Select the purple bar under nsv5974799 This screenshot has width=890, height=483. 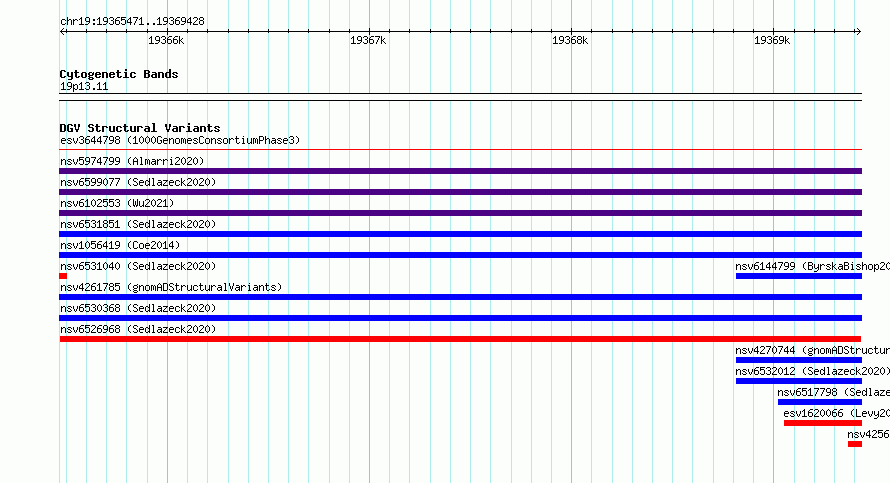tap(460, 171)
